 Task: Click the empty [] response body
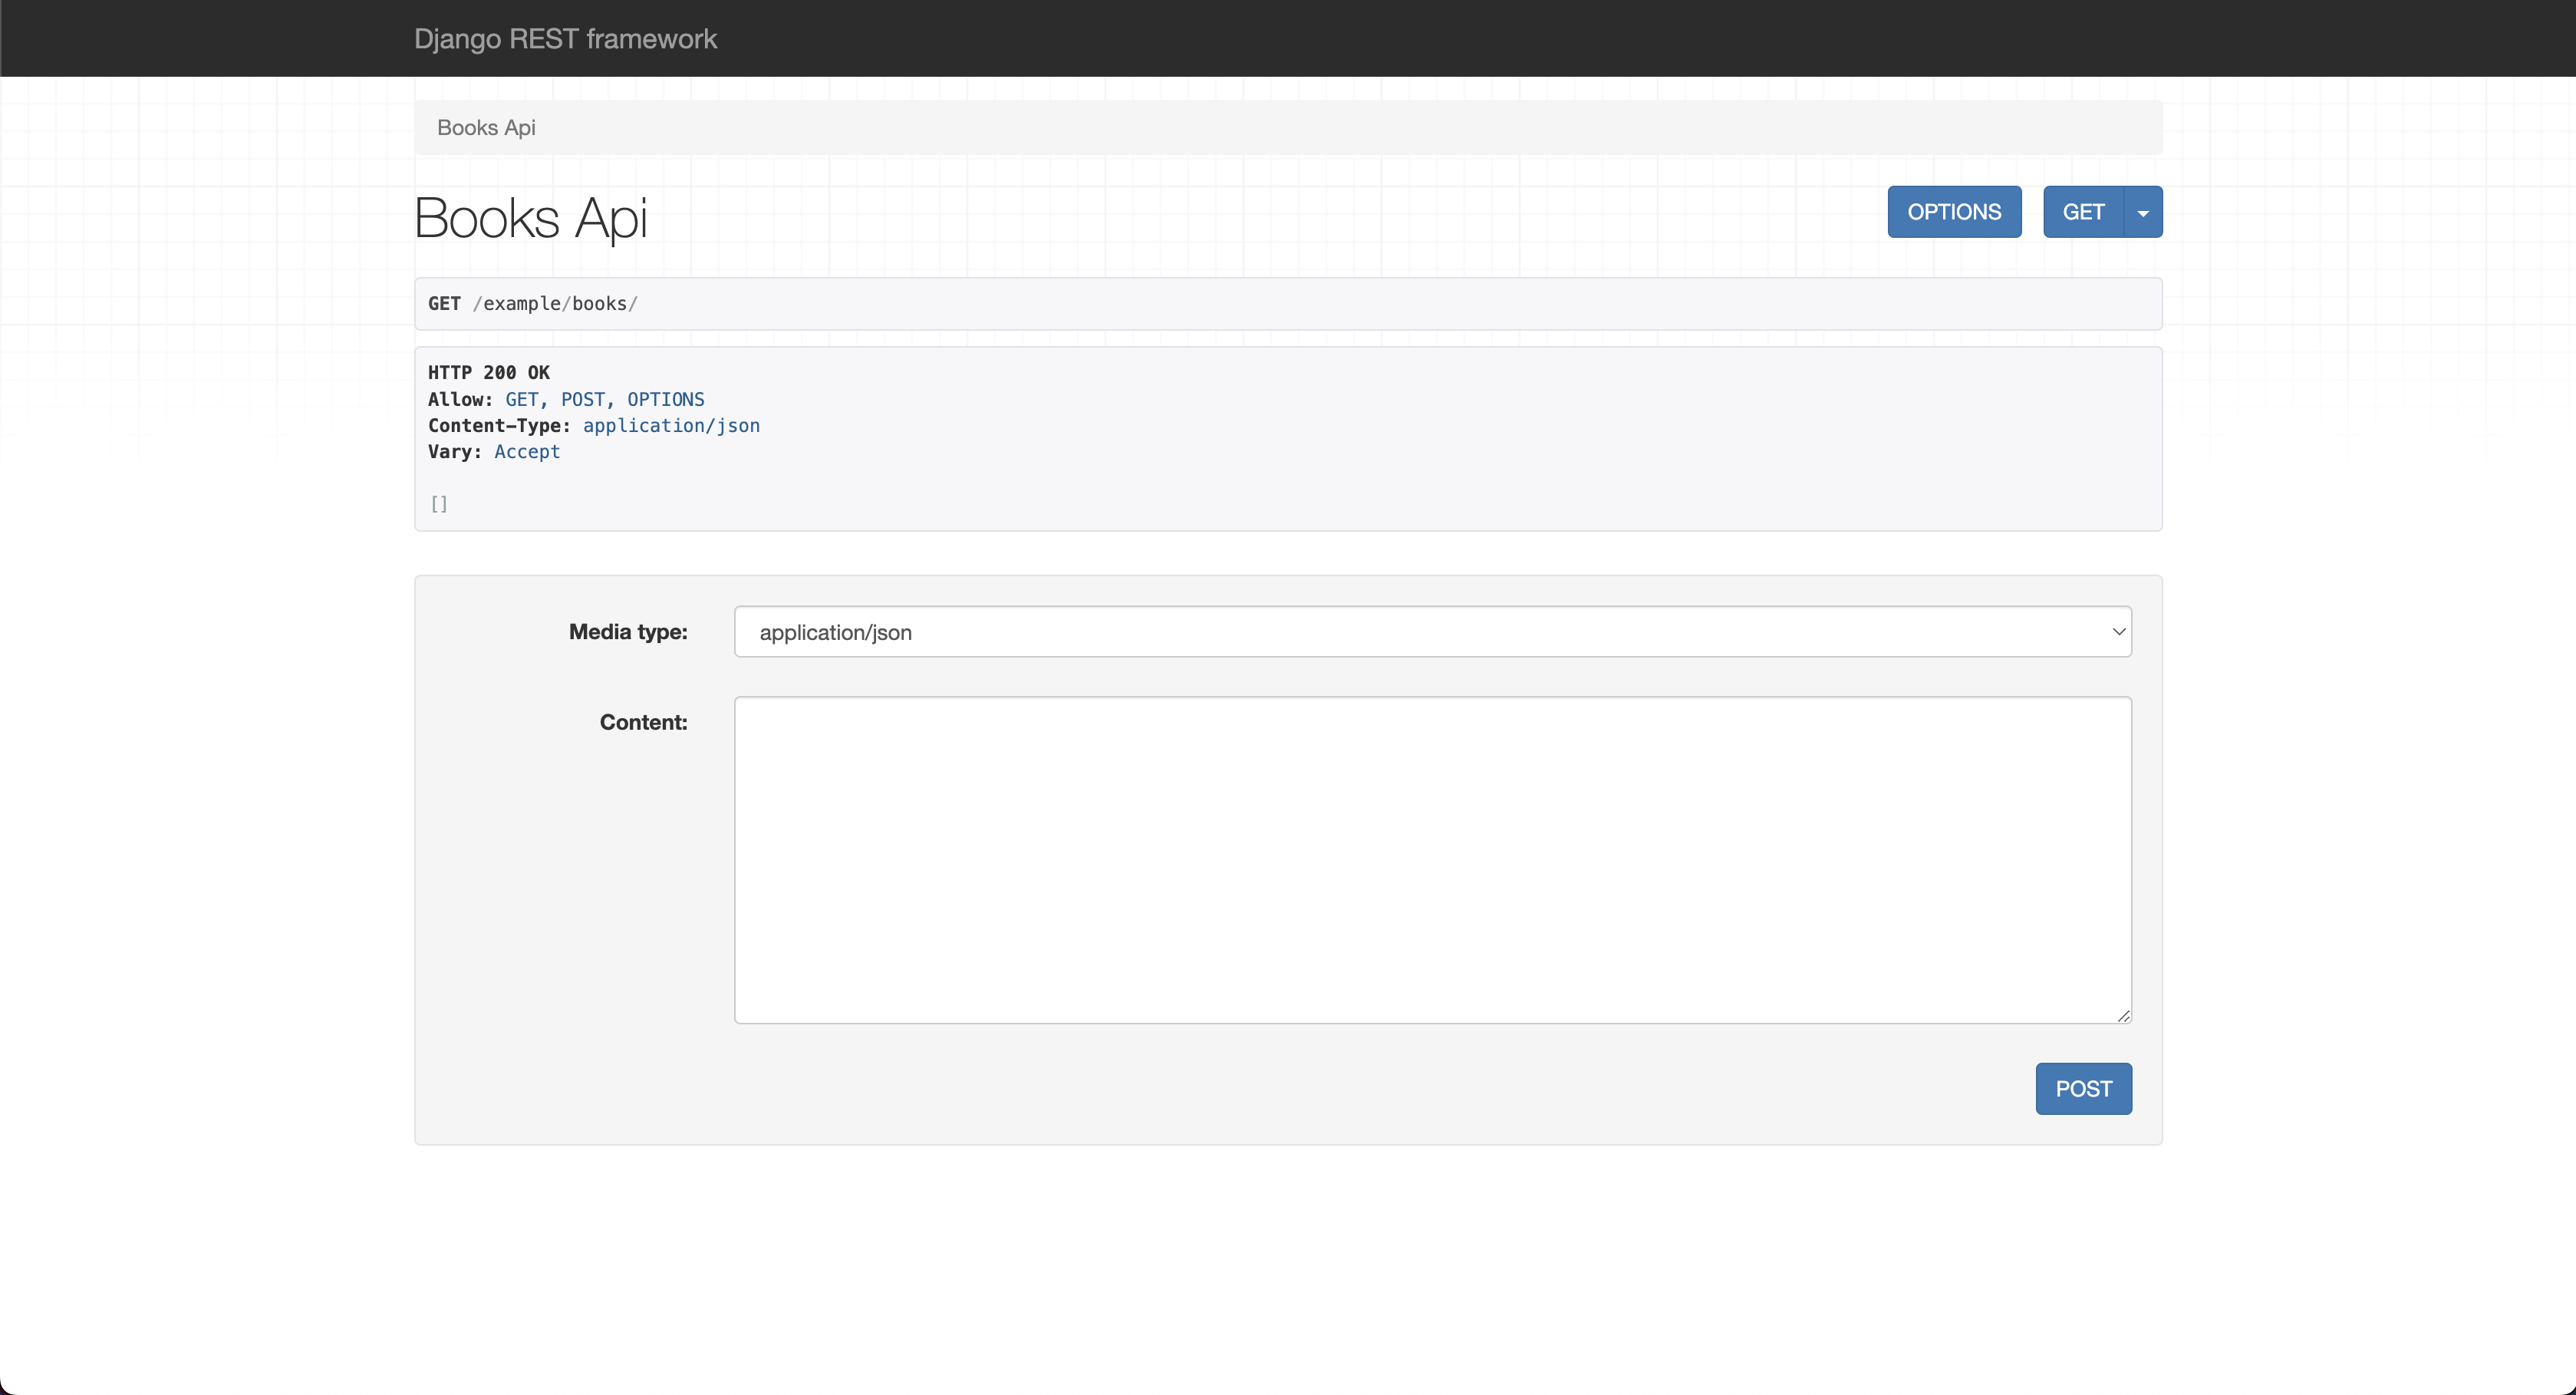[x=439, y=504]
